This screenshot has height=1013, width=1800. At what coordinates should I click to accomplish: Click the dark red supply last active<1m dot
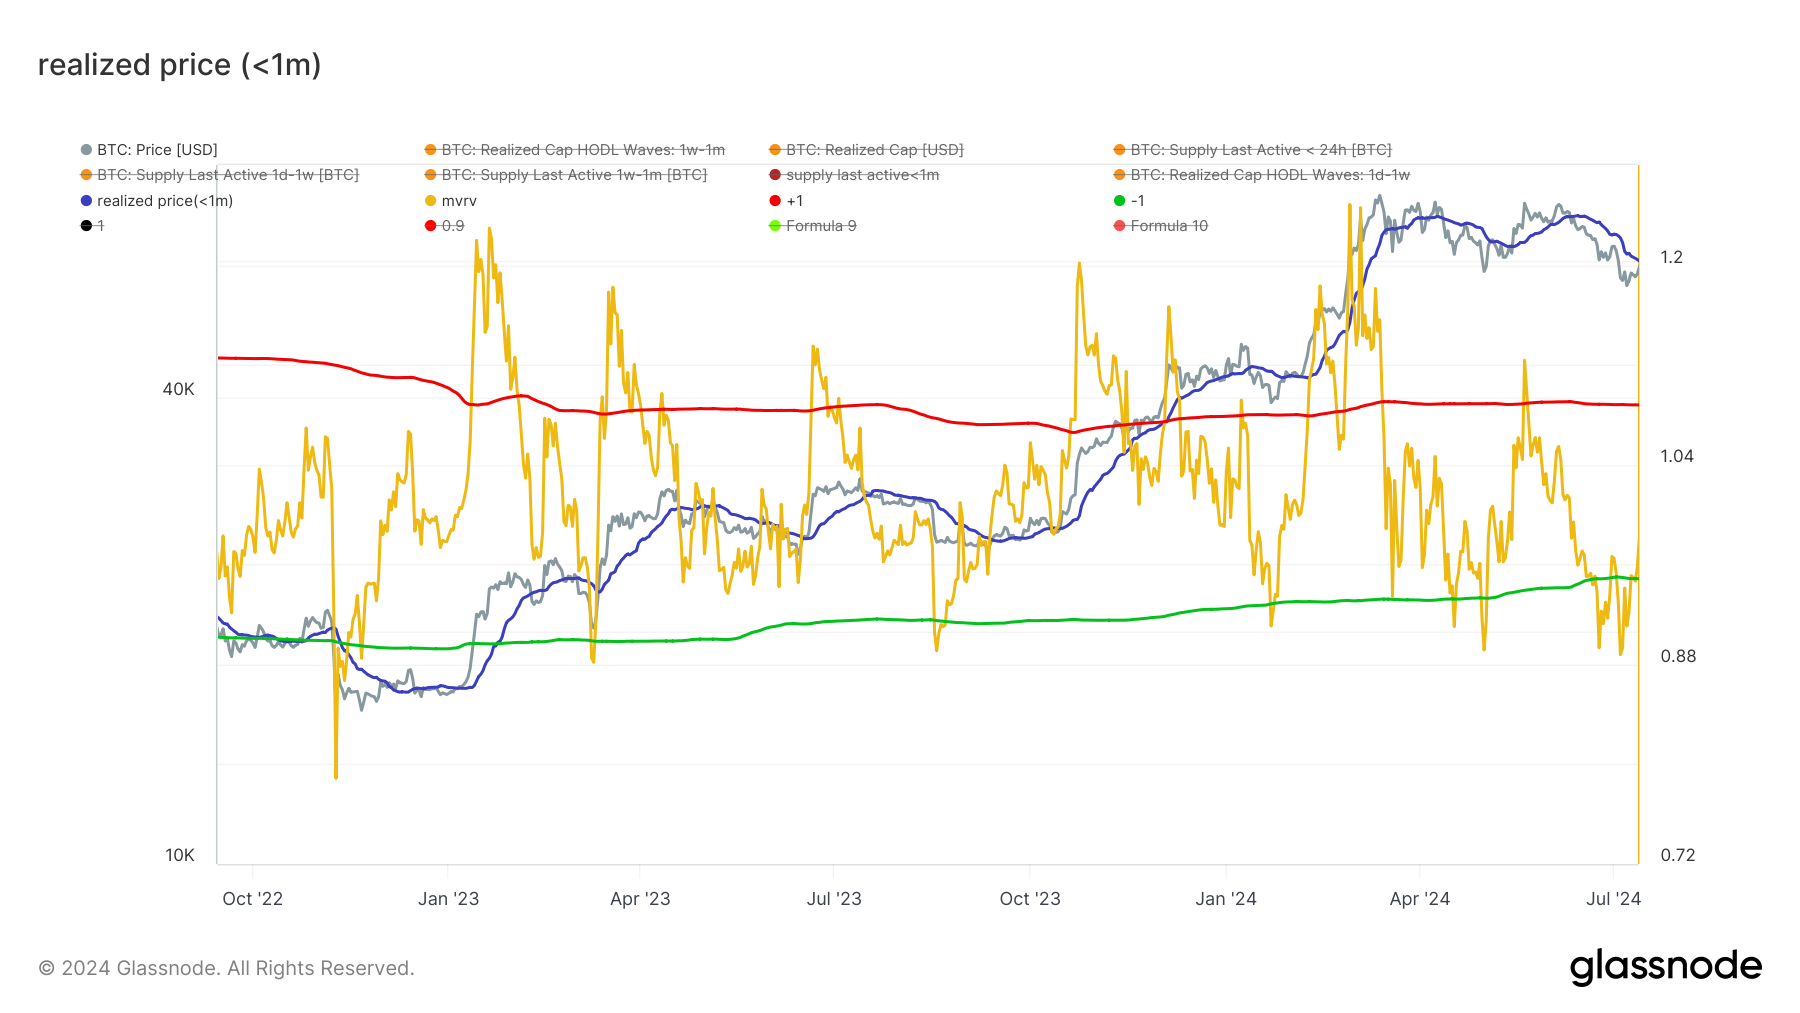(x=774, y=175)
